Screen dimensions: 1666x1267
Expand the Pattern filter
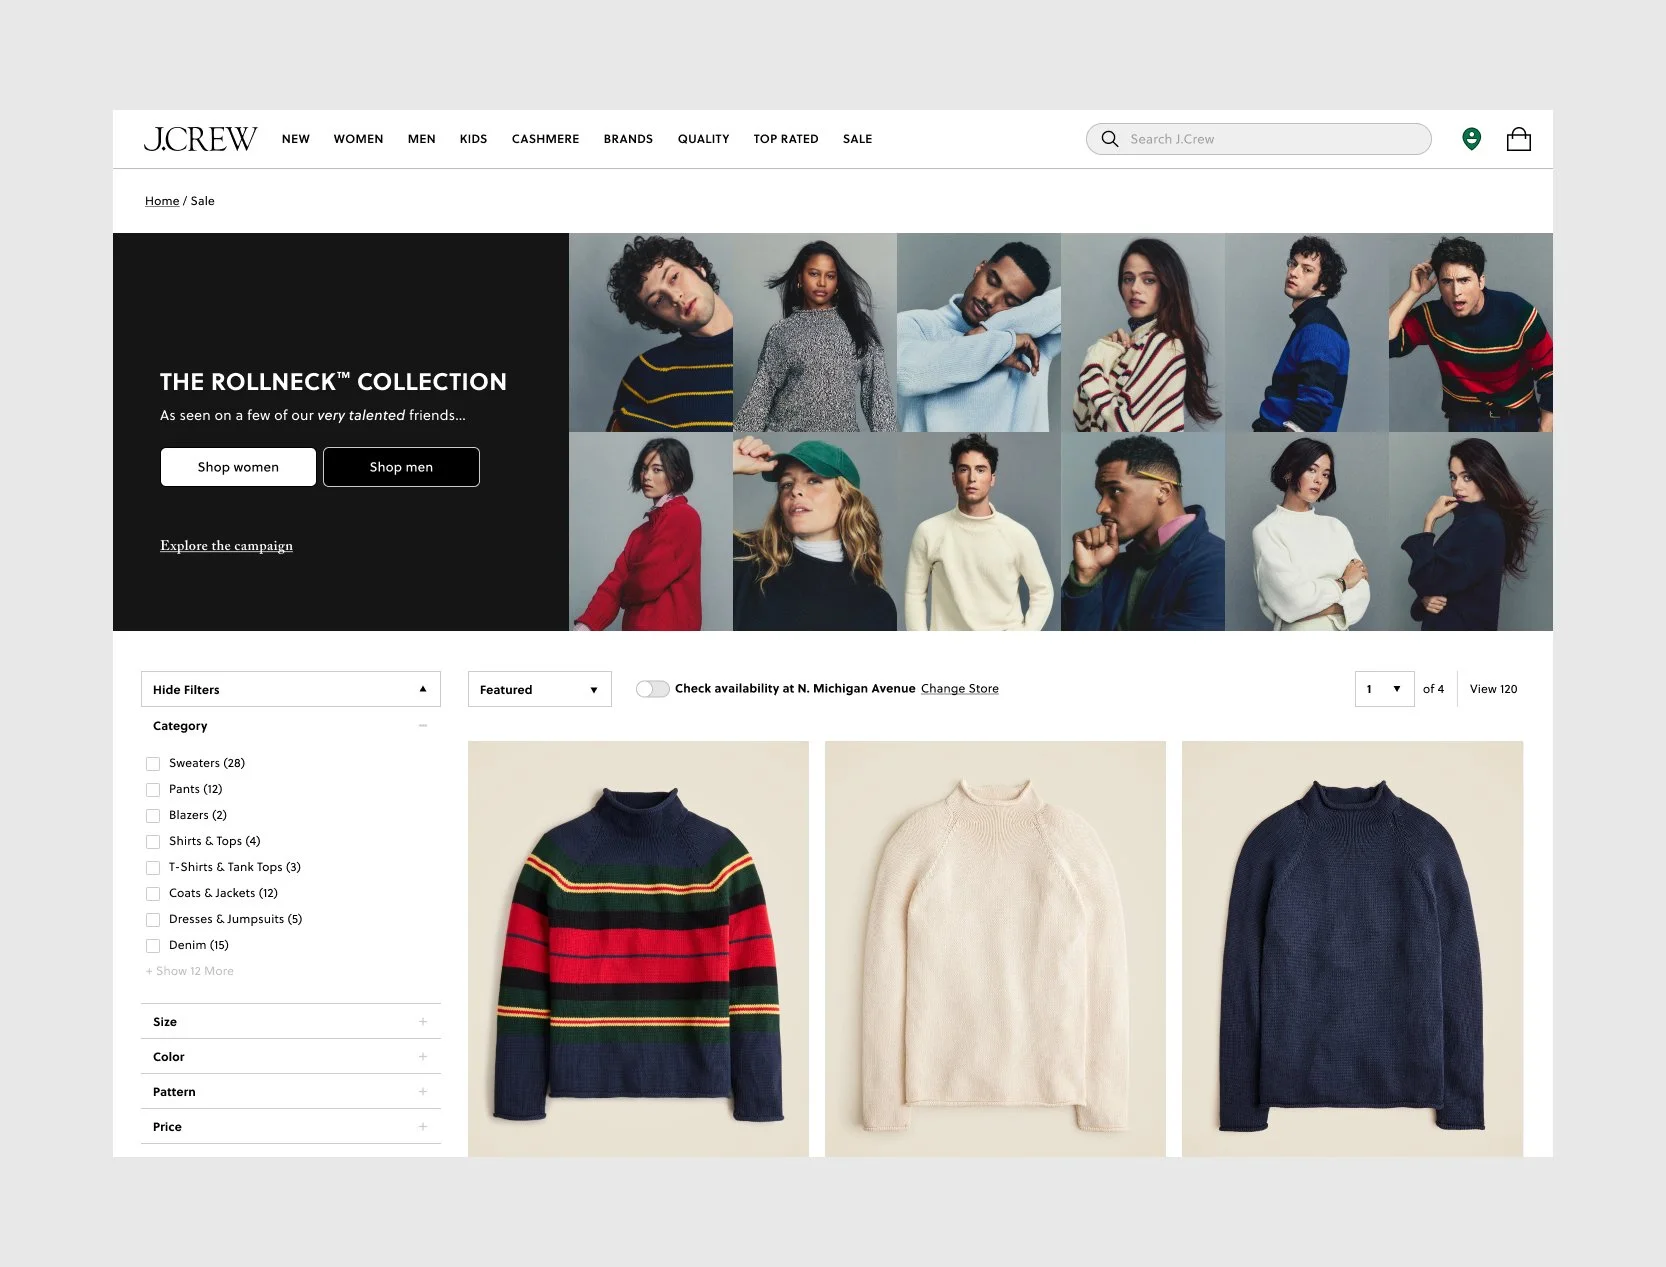click(x=291, y=1092)
